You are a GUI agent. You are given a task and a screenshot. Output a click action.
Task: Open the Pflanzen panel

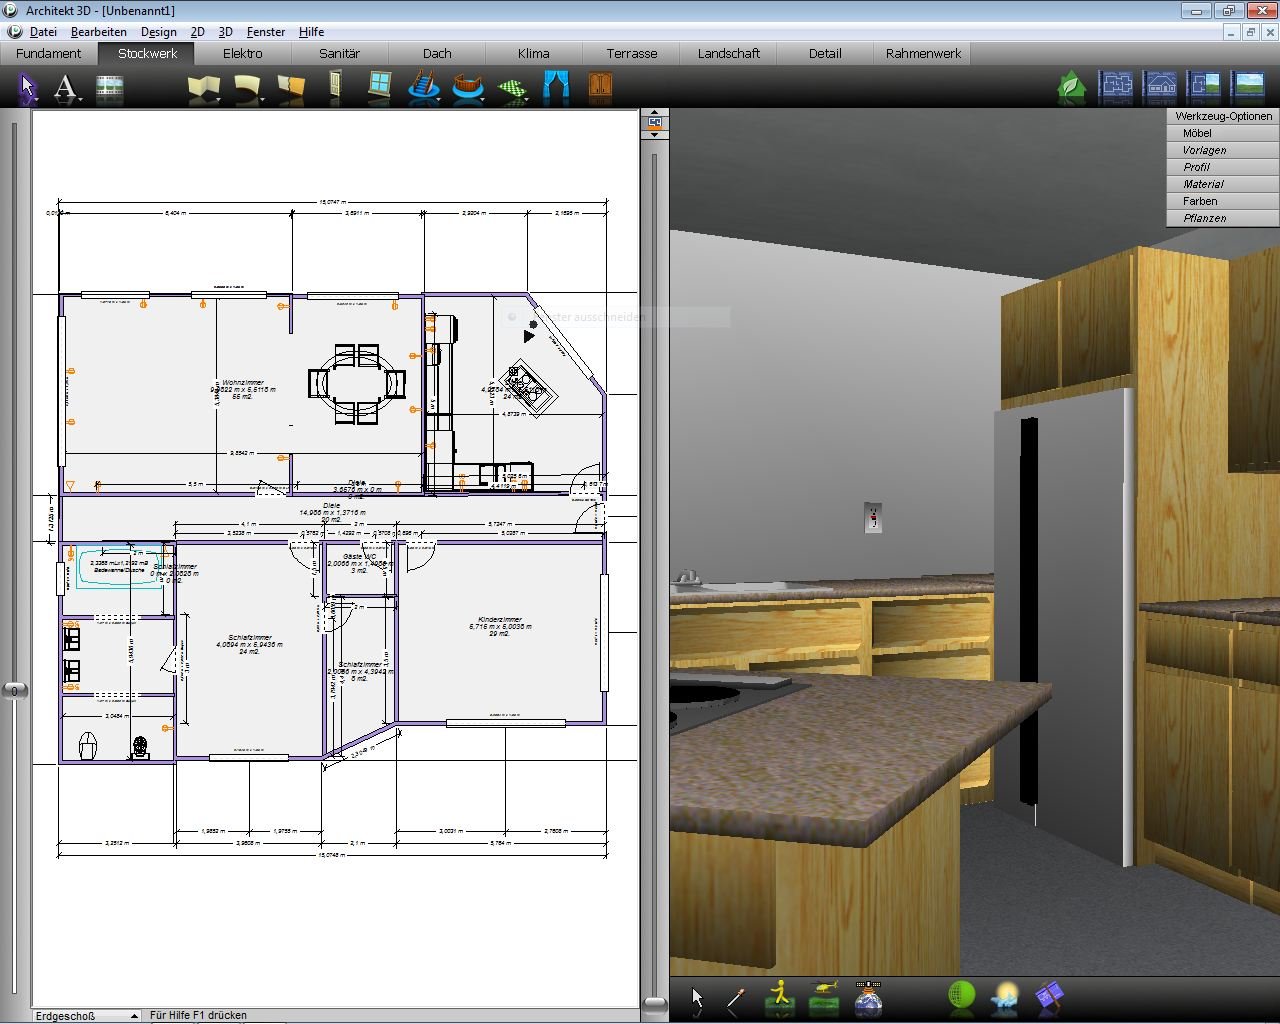(1223, 218)
